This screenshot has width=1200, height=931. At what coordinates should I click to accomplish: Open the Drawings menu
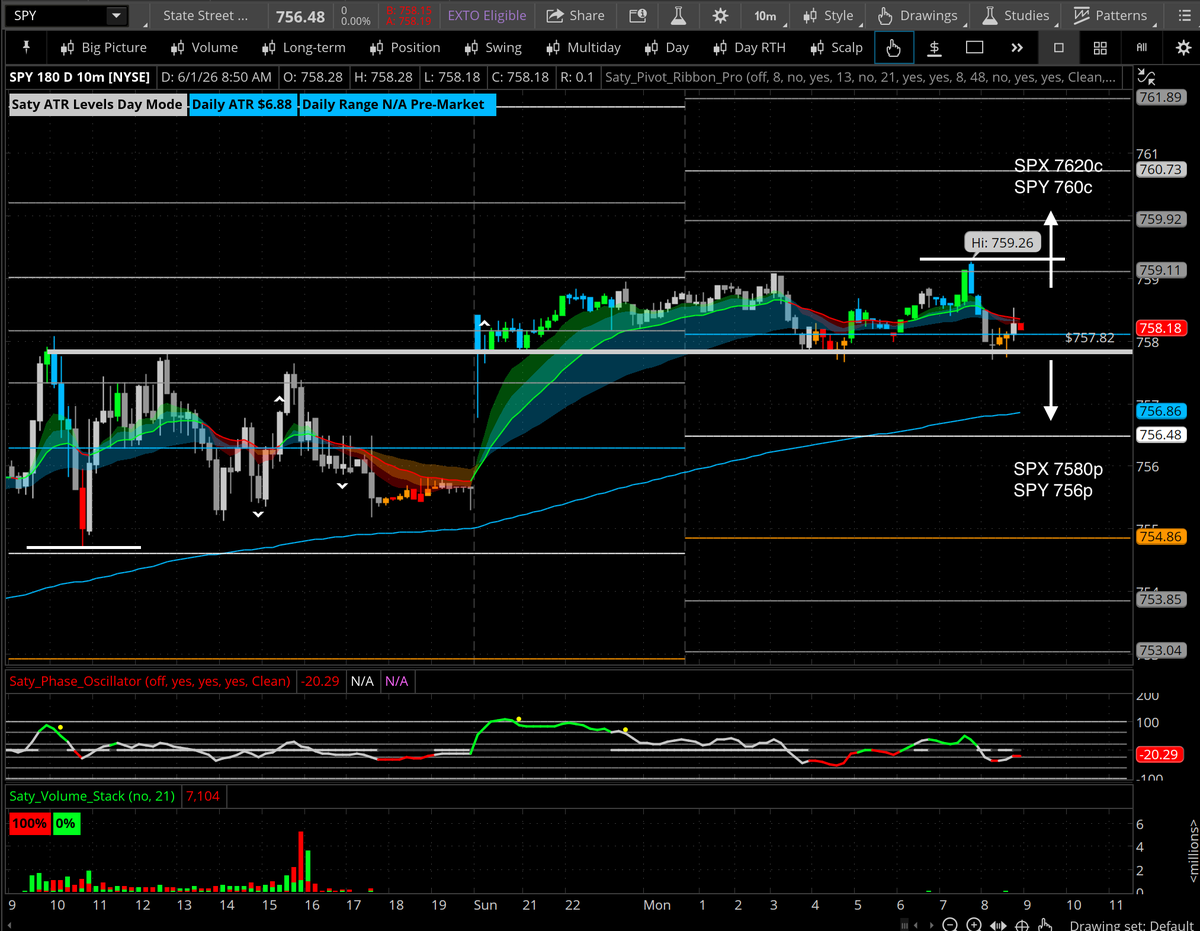917,15
